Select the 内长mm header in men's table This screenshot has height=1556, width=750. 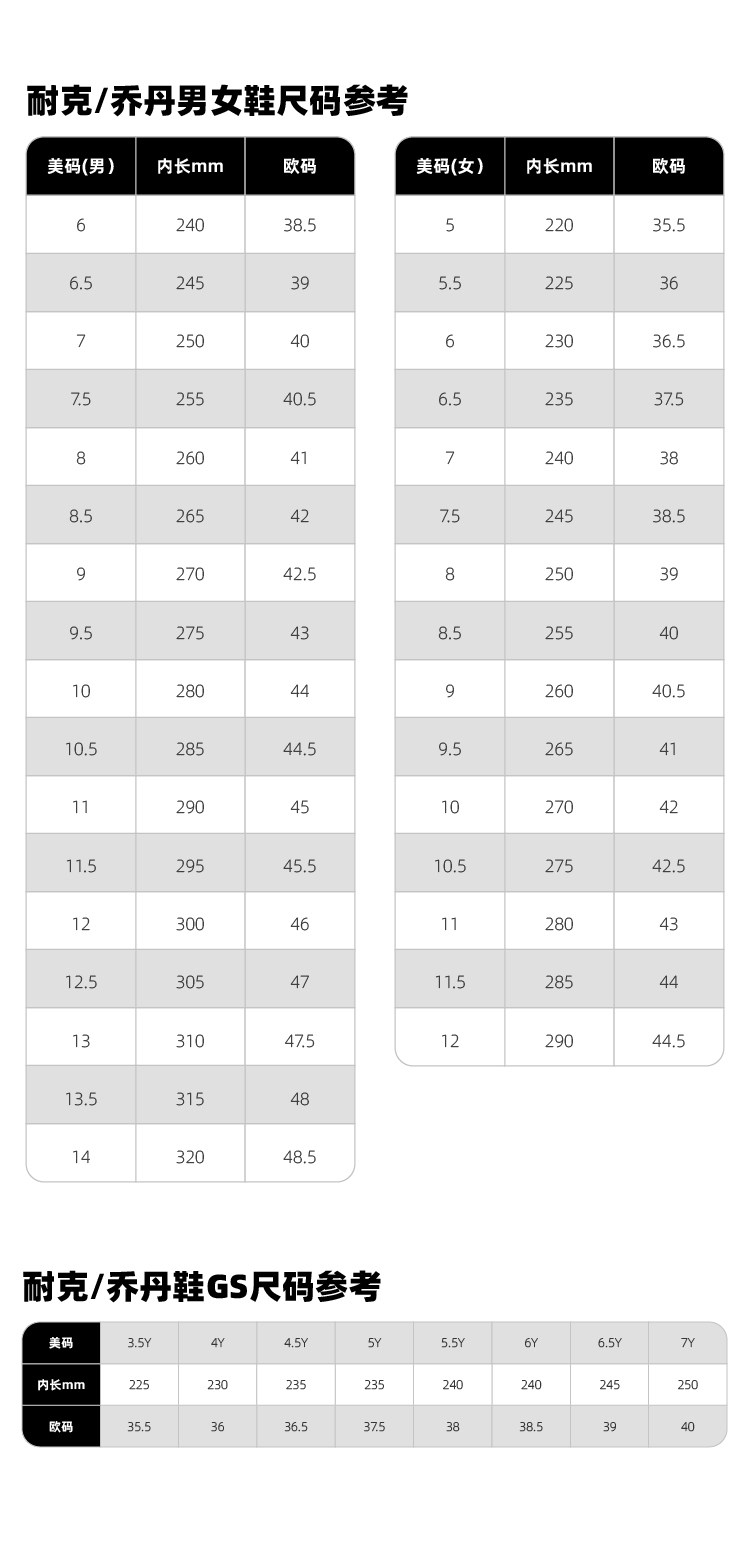[190, 166]
